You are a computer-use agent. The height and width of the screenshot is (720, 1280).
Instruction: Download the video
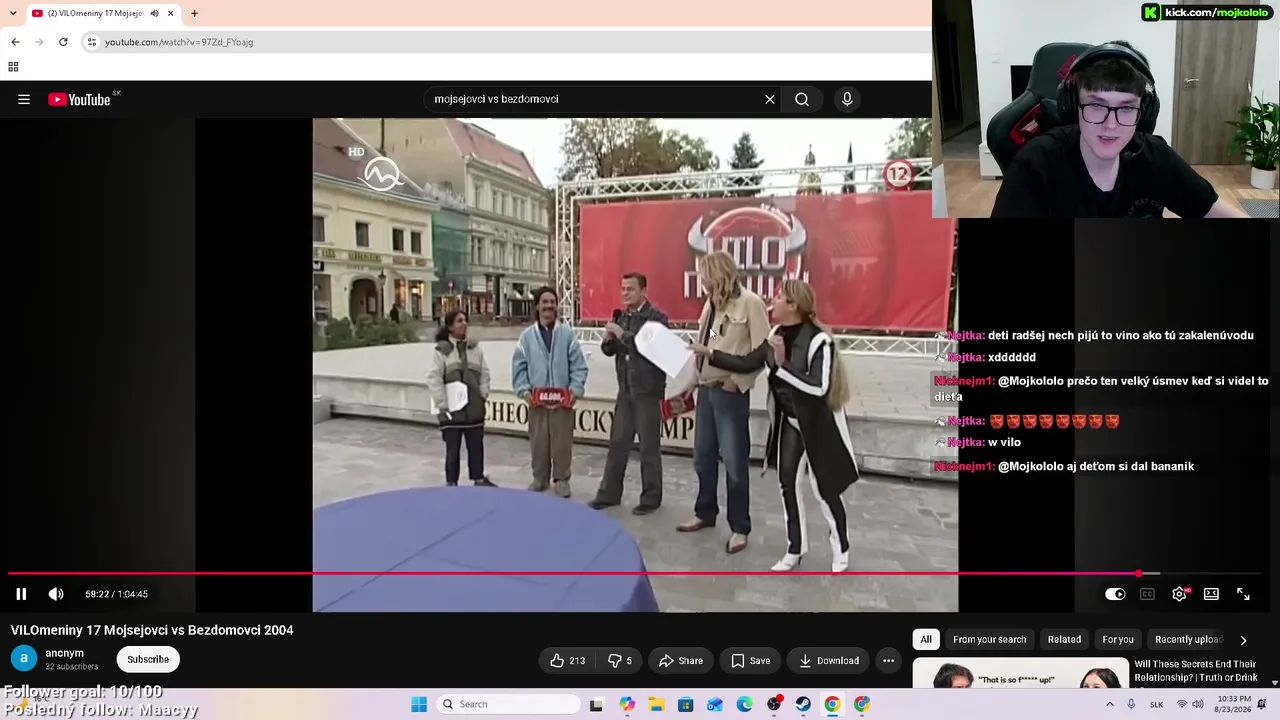[829, 660]
